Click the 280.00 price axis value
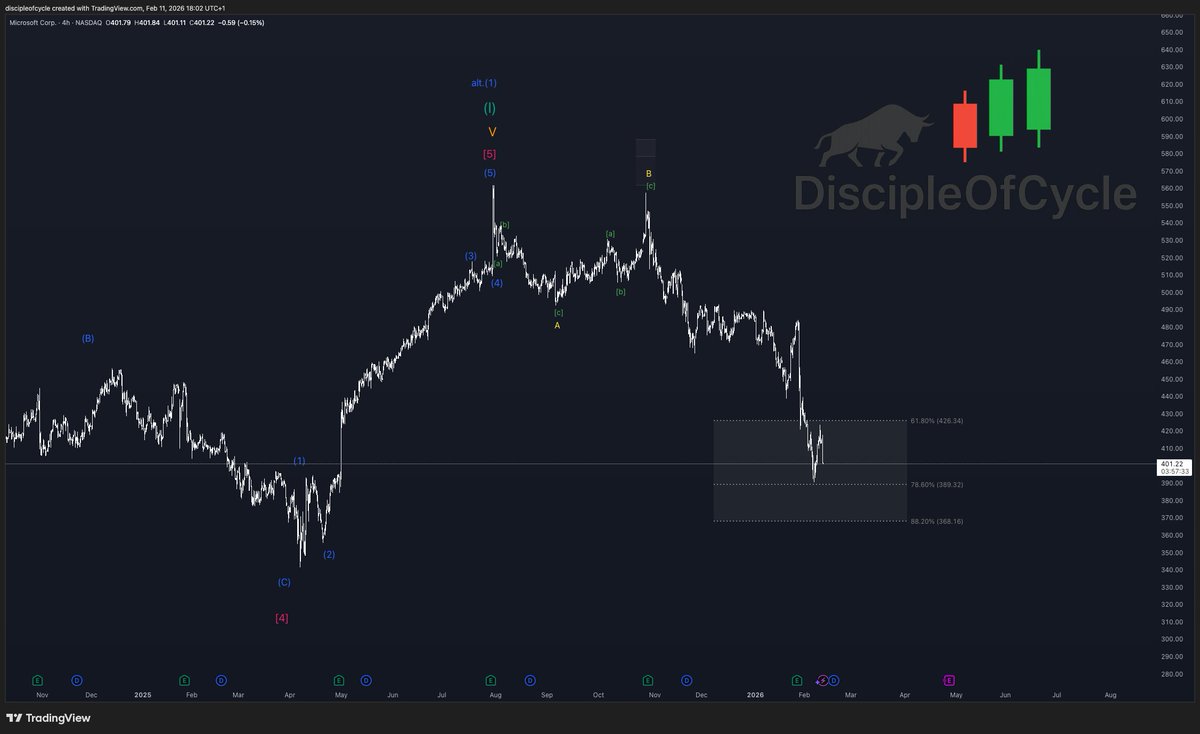 1172,674
